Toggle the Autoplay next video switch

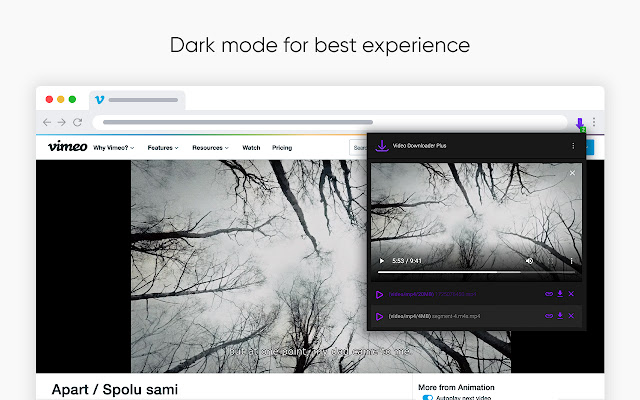tap(427, 397)
